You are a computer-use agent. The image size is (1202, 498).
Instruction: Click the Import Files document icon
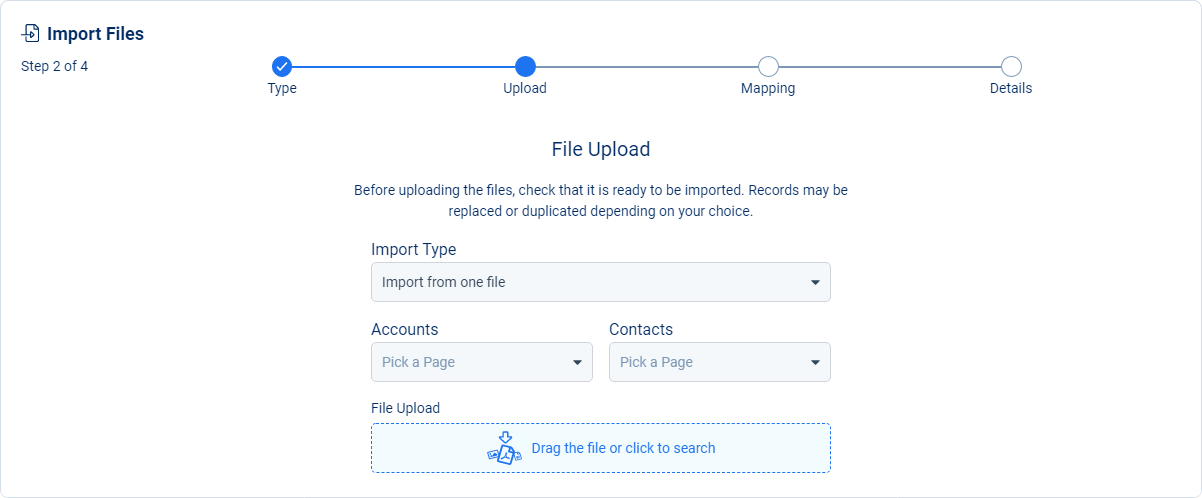click(31, 34)
